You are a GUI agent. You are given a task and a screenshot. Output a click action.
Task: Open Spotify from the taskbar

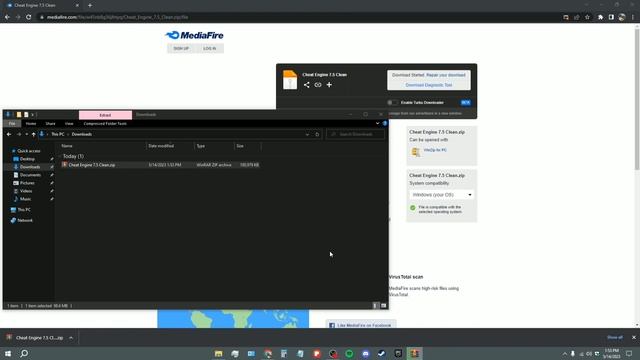[349, 353]
